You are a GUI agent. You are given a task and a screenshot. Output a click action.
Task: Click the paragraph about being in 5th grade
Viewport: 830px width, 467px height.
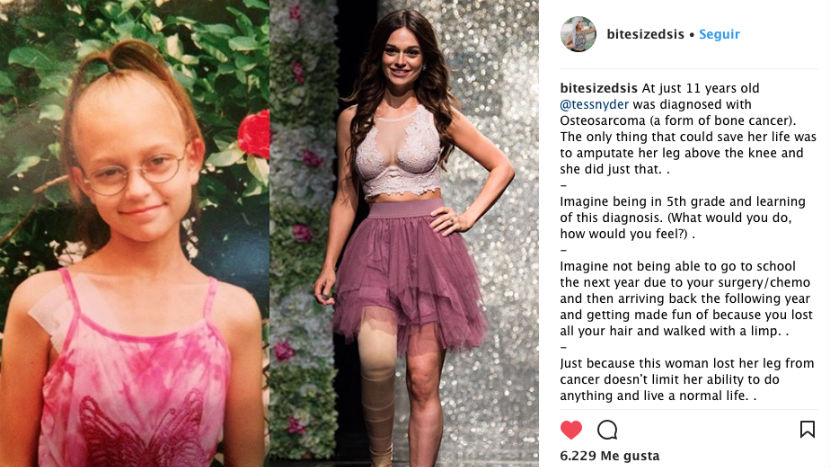[x=683, y=218]
